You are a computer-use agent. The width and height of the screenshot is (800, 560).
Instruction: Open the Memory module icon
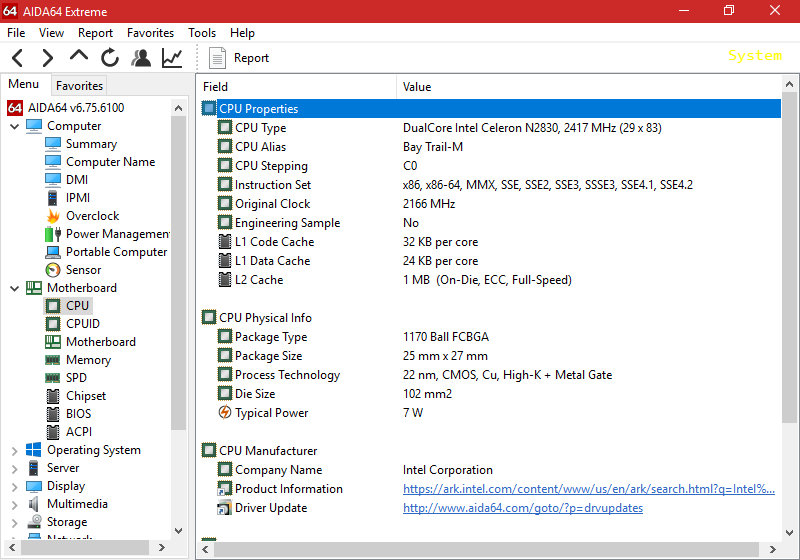pos(53,360)
